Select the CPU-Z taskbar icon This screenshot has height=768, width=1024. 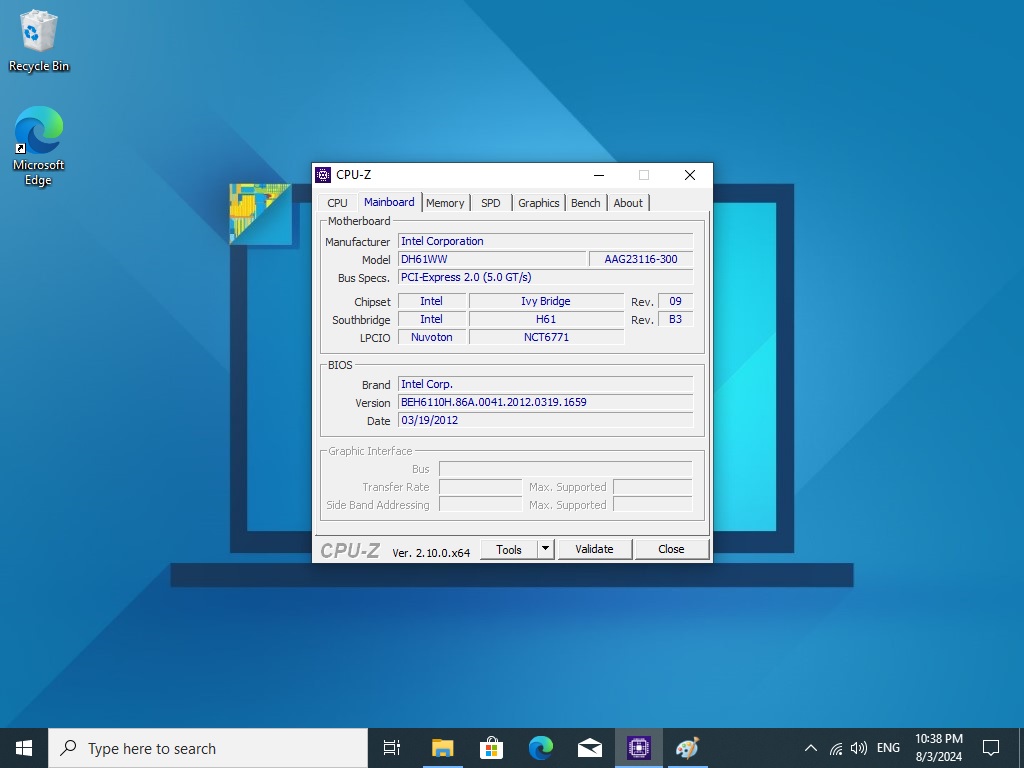click(639, 748)
